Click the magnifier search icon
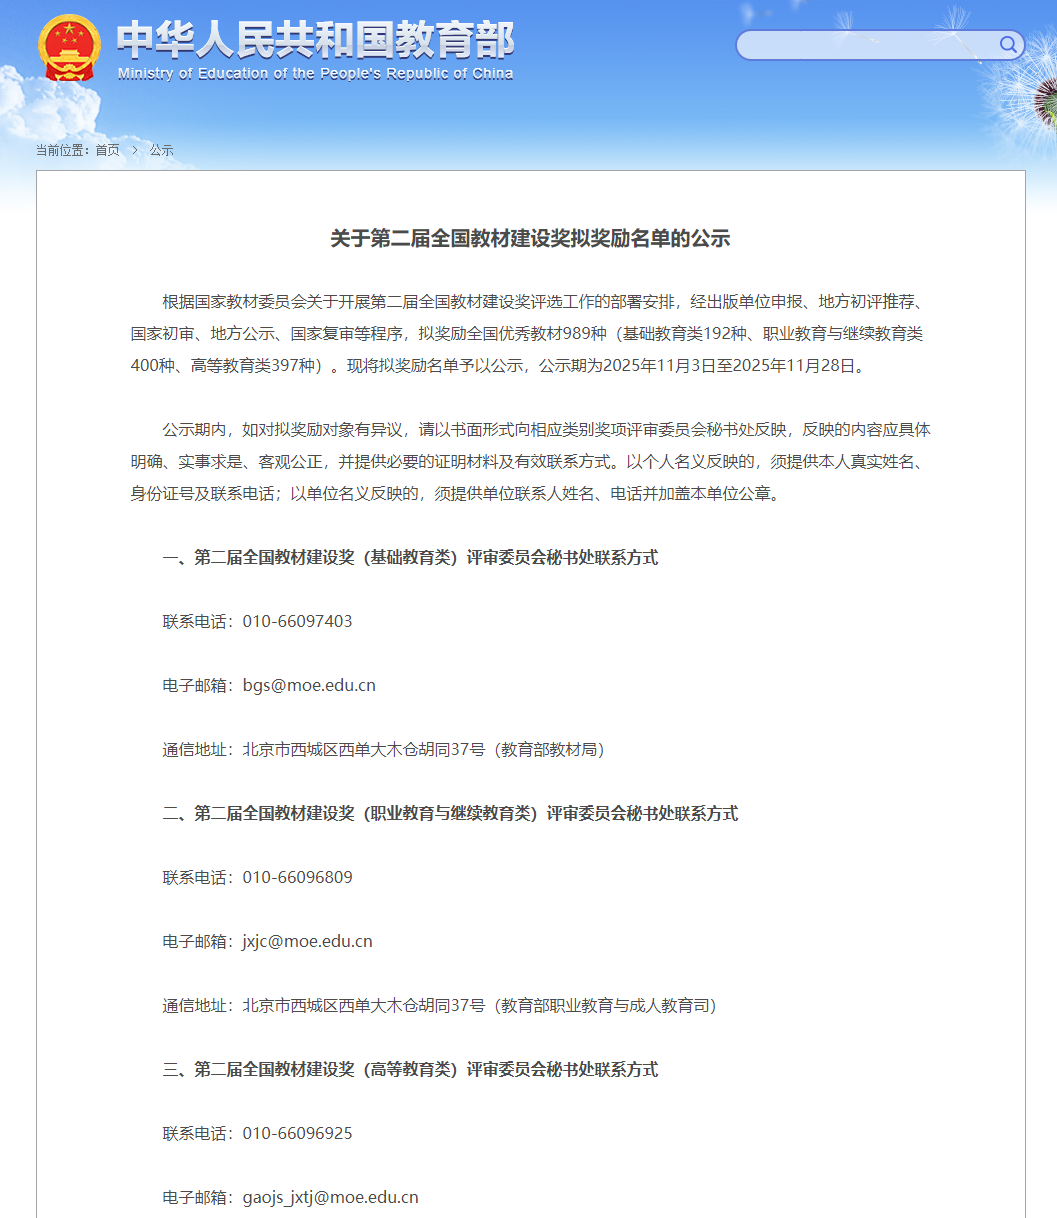This screenshot has width=1057, height=1218. [1008, 44]
